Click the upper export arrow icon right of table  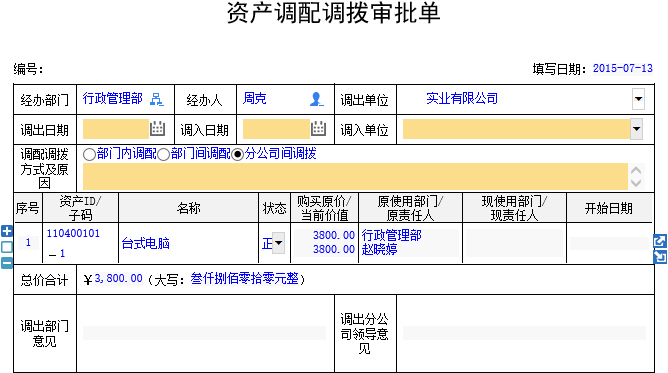(x=659, y=241)
